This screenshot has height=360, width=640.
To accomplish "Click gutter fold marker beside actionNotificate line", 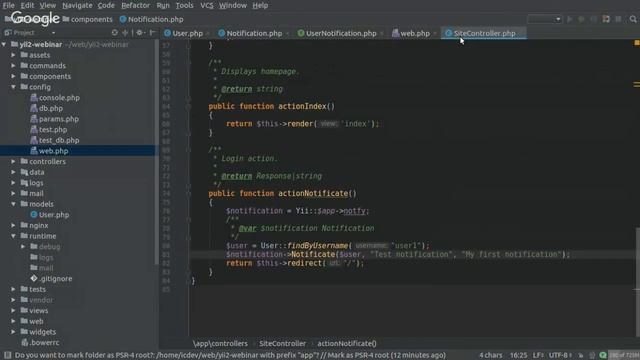I will pos(188,194).
